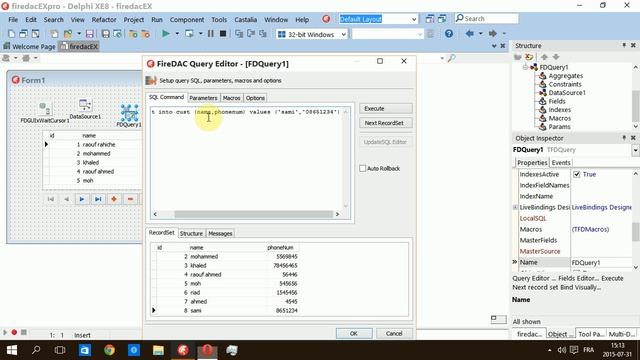This screenshot has width=640, height=360.
Task: Click the Structure panel move down arrow
Action: [556, 57]
